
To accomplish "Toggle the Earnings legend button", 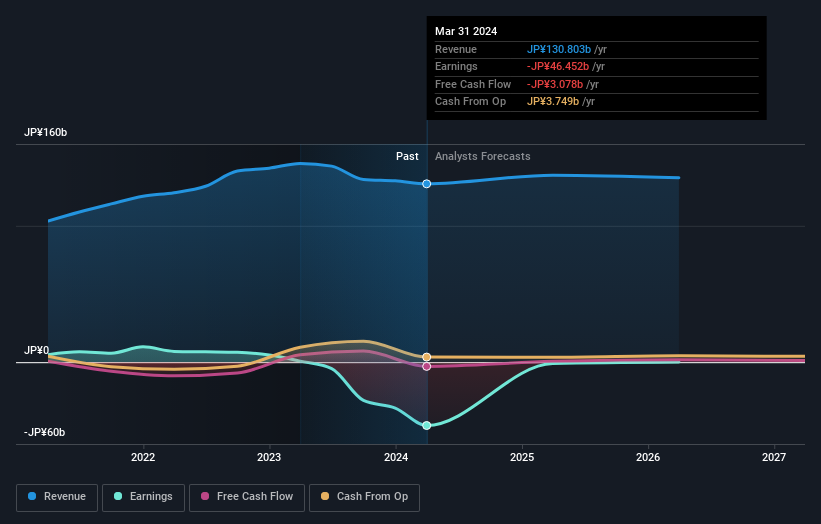I will (143, 497).
